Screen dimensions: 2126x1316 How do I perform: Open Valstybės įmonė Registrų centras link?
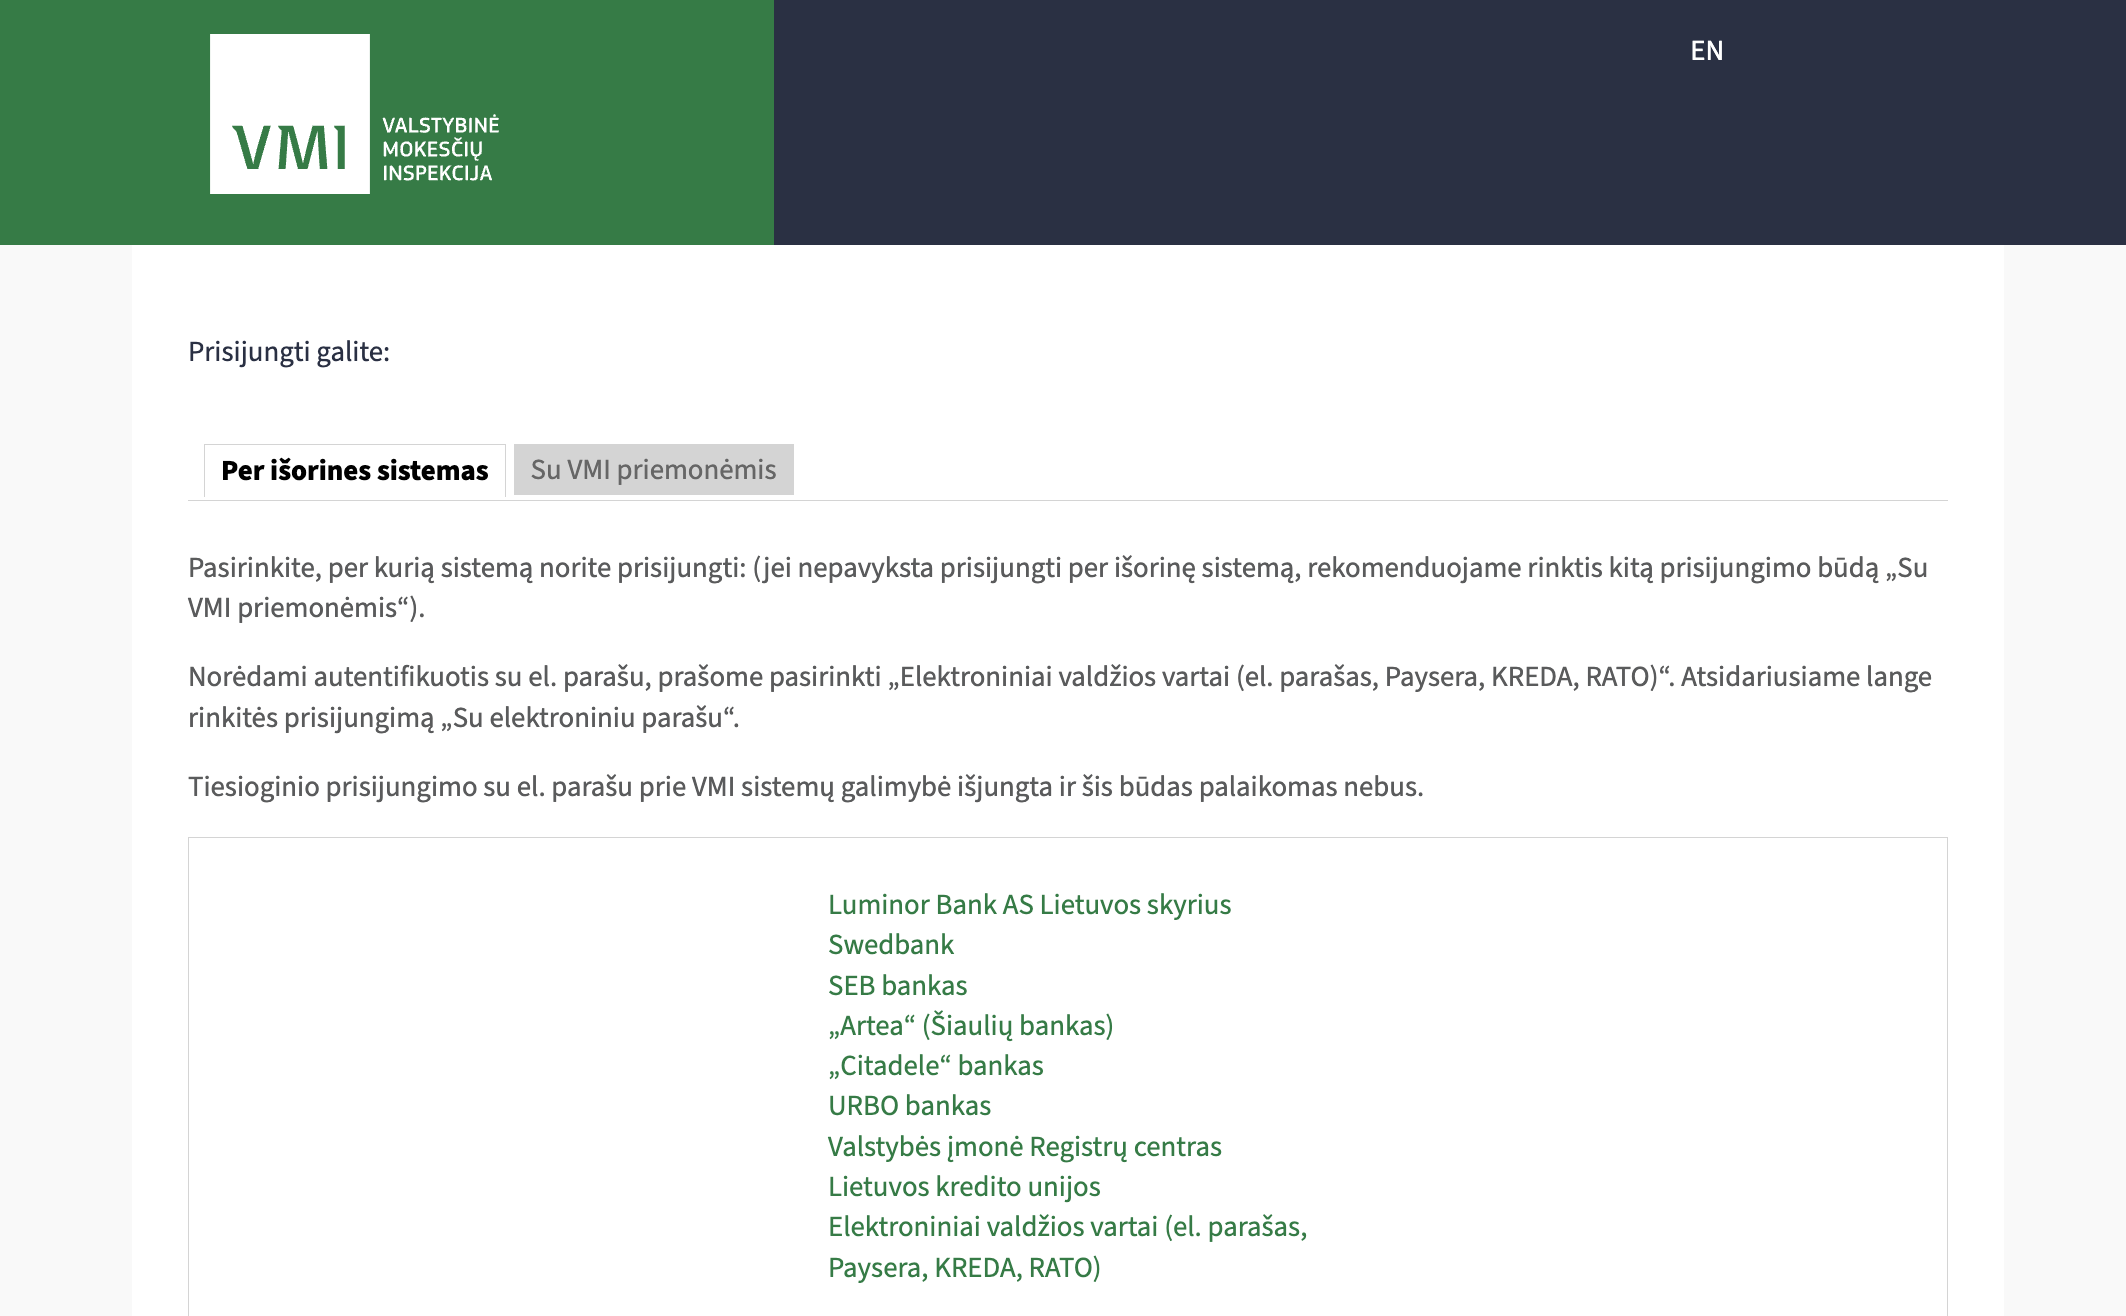pyautogui.click(x=1024, y=1147)
